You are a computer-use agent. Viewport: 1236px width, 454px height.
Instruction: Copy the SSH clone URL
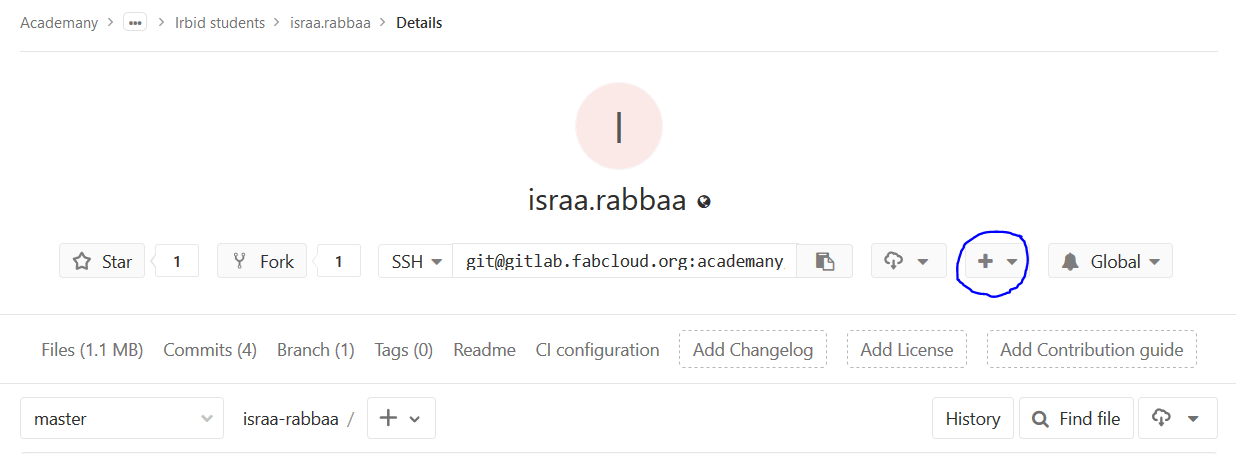(825, 261)
